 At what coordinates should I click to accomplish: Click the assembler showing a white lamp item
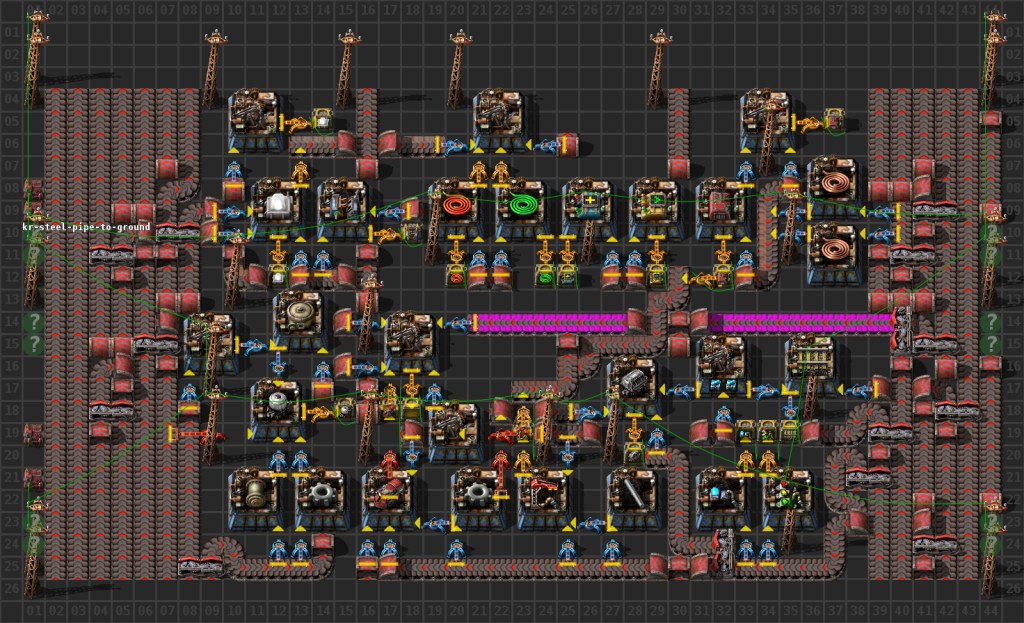click(x=278, y=208)
